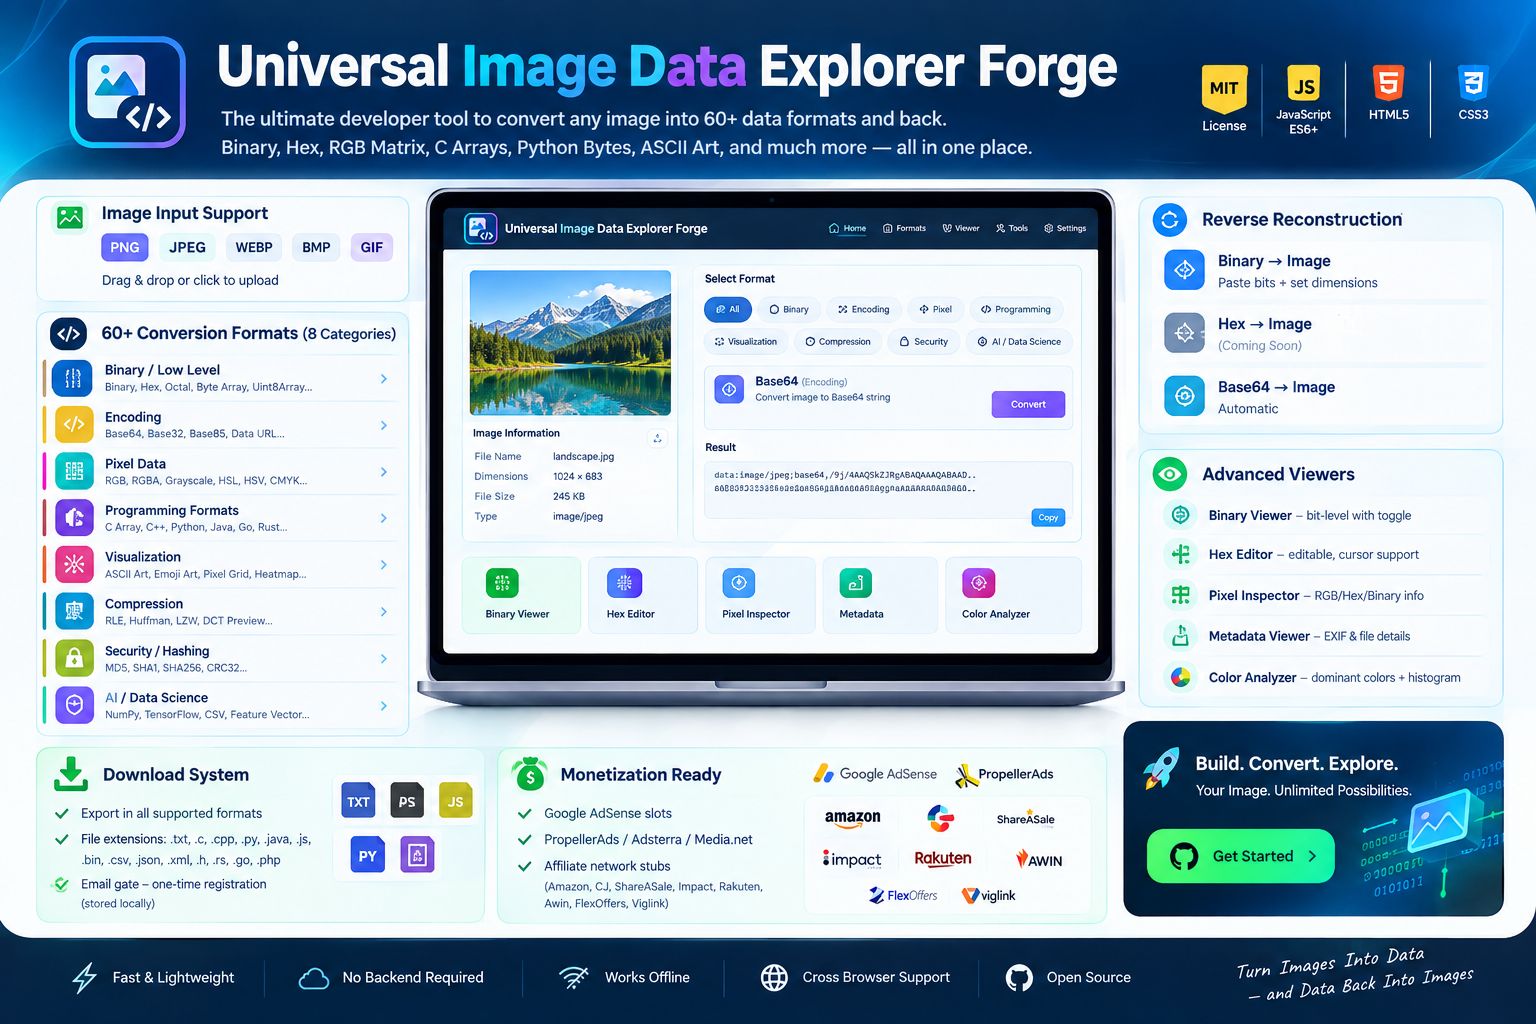Click the Encoding category code icon
The height and width of the screenshot is (1024, 1536).
coord(73,425)
